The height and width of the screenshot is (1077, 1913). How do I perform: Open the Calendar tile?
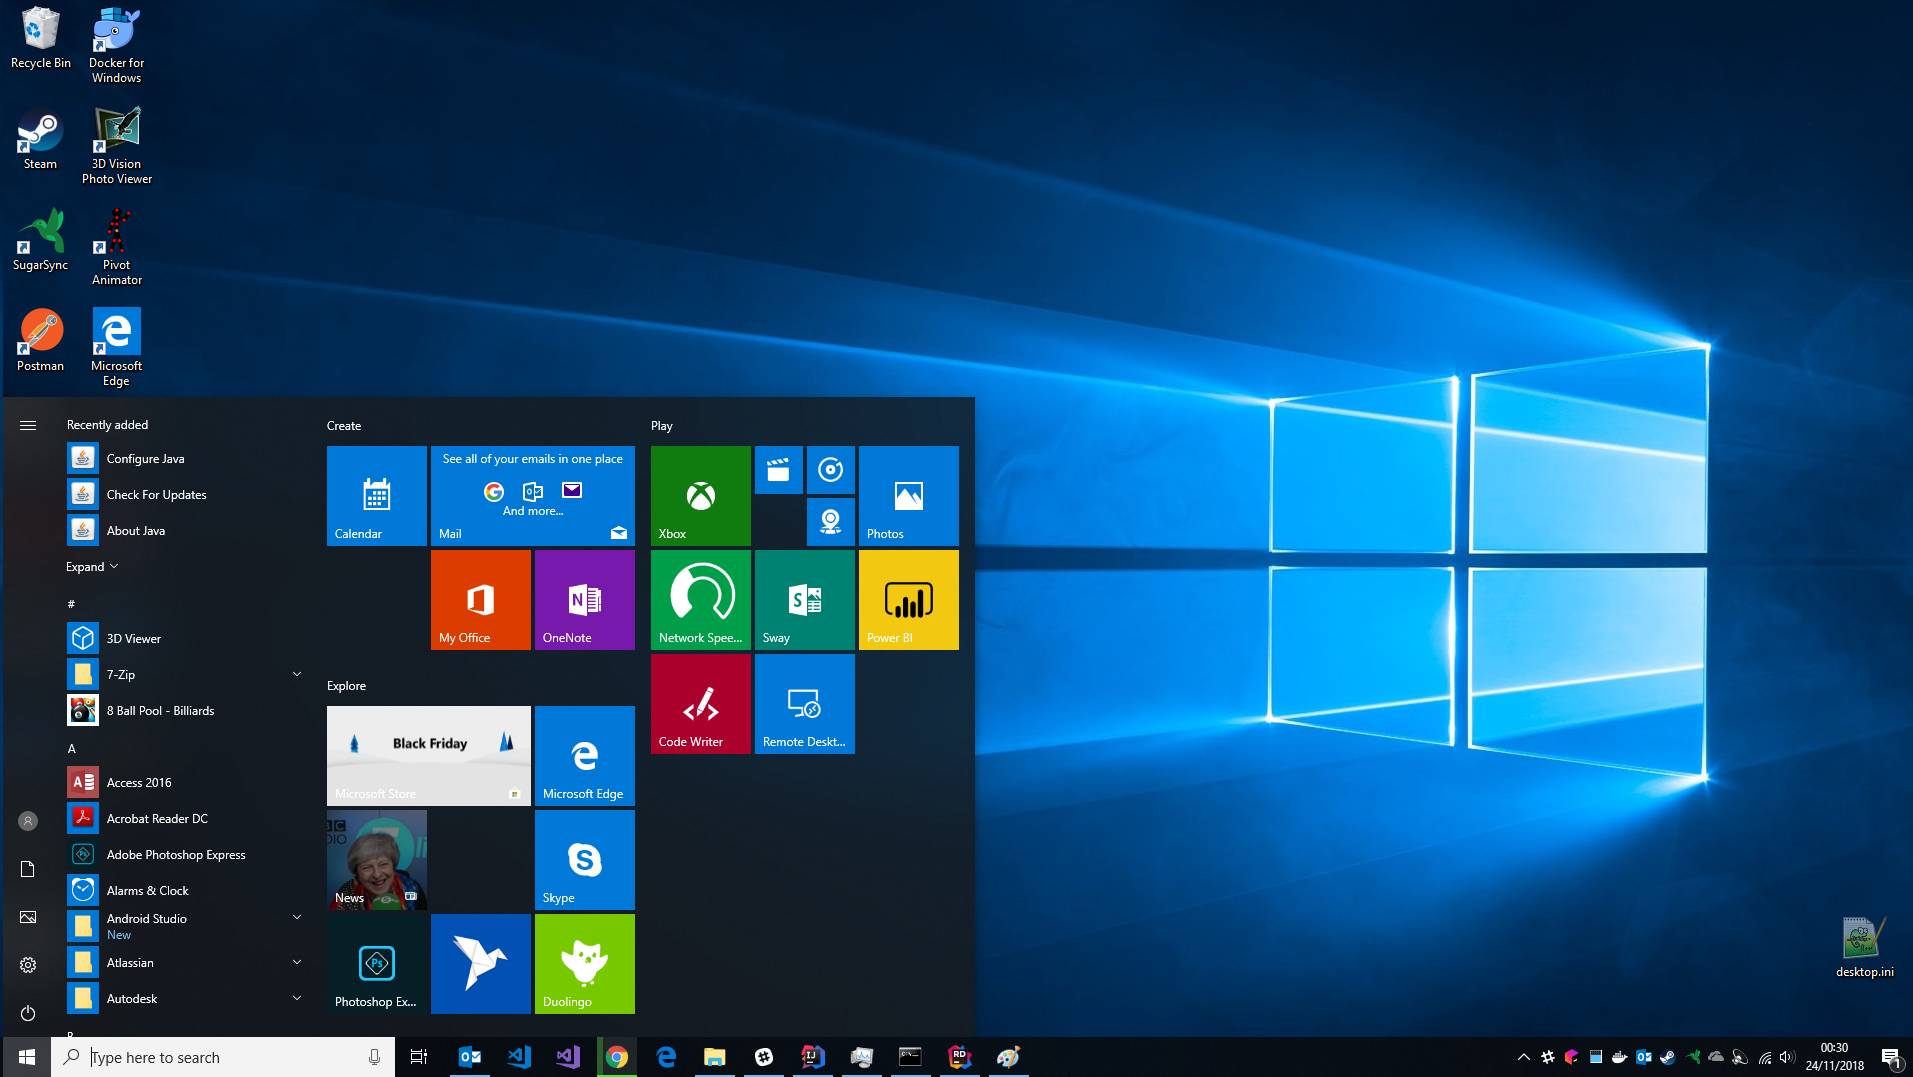376,496
